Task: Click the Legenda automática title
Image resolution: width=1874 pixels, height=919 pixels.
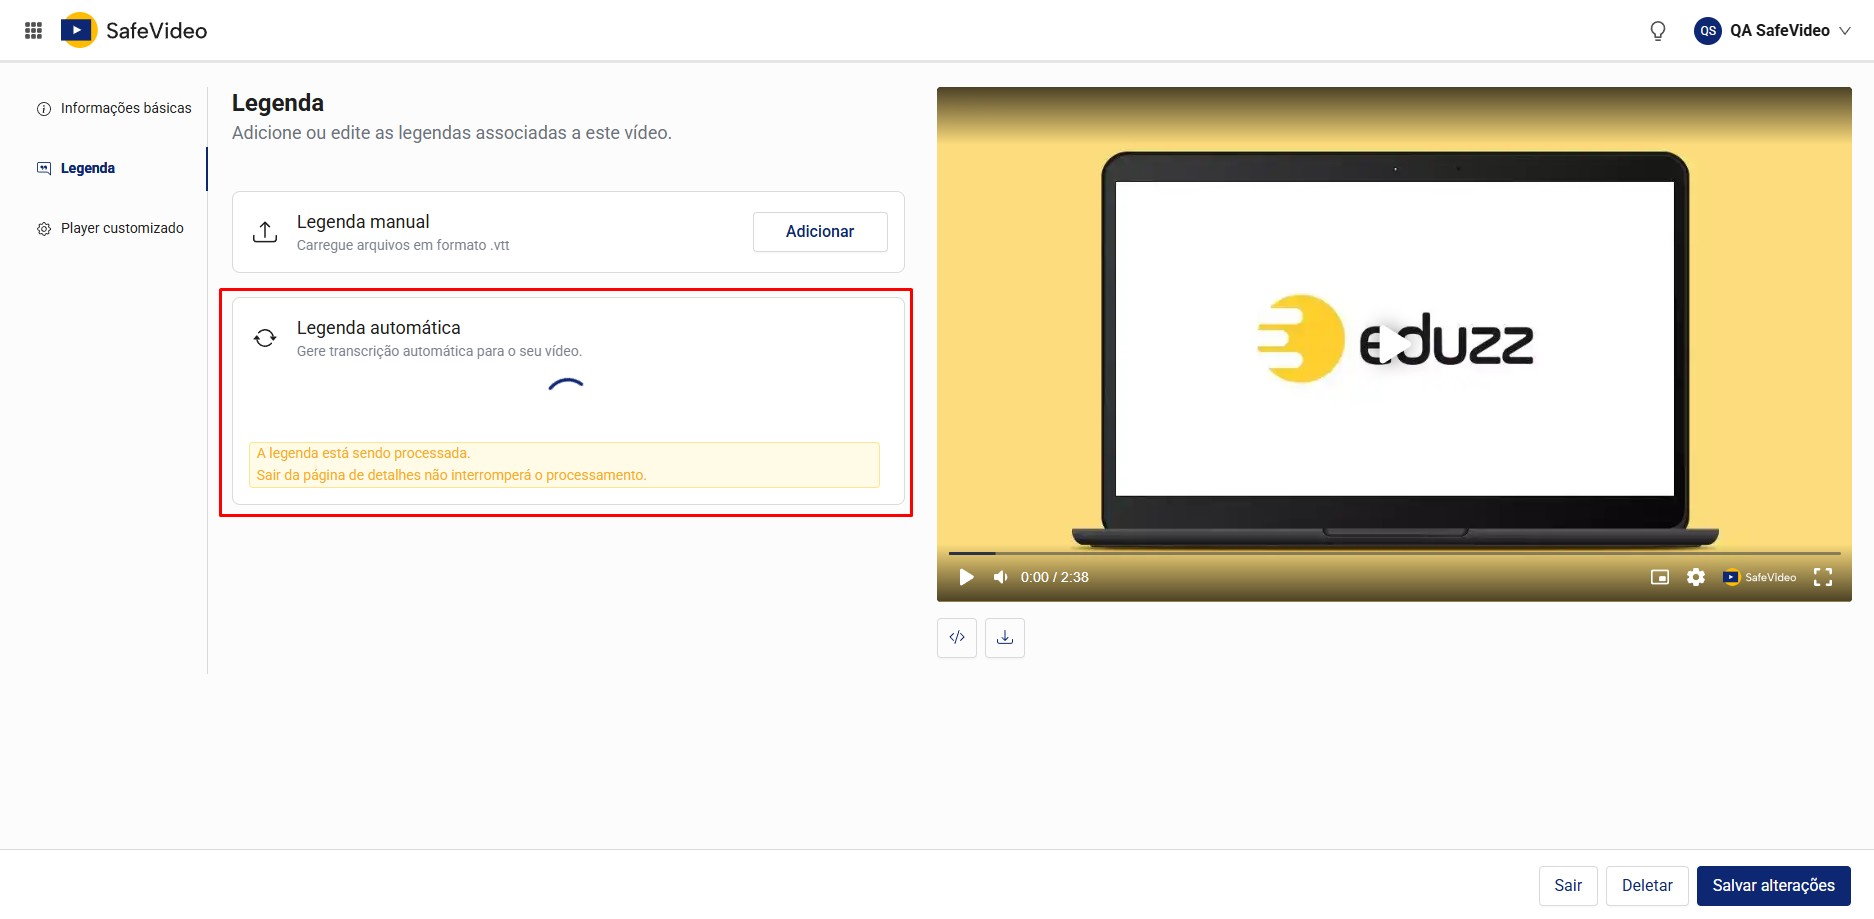Action: pyautogui.click(x=379, y=328)
